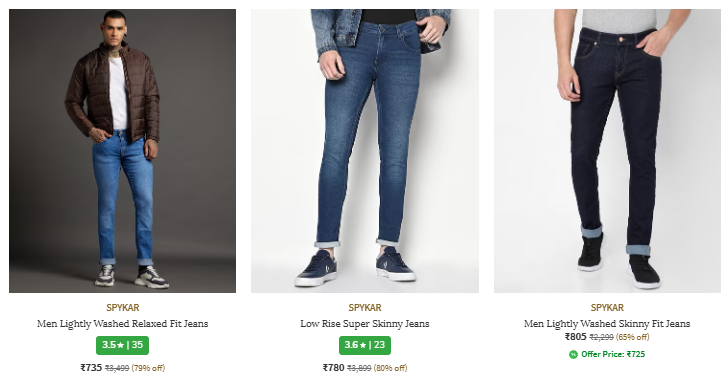This screenshot has width=728, height=382.
Task: Select SPYKAR brand above Low Rise Super Skinny
Action: click(365, 308)
